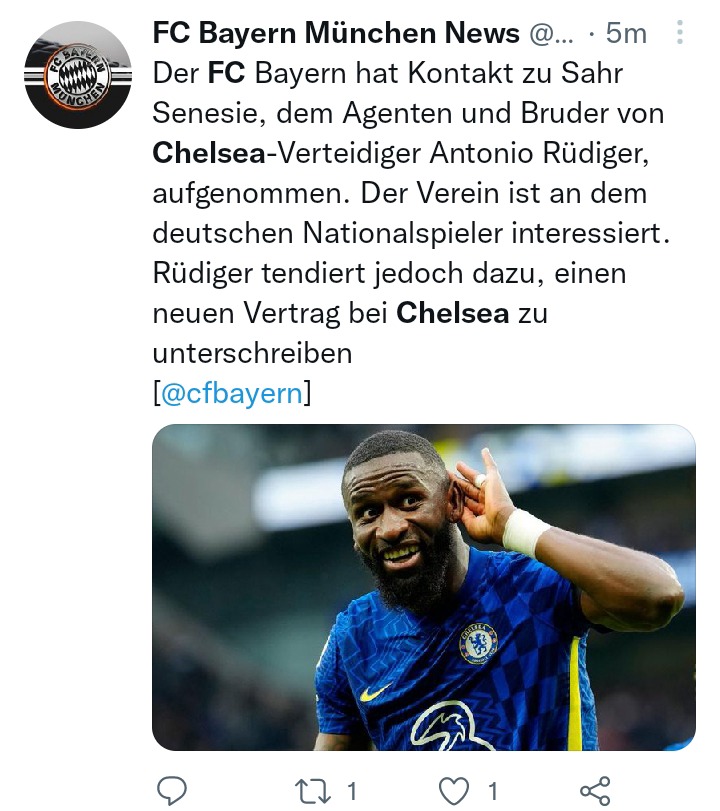Click the name 'Antonio Rüdiger' in the tweet
720x811 pixels.
click(x=536, y=154)
